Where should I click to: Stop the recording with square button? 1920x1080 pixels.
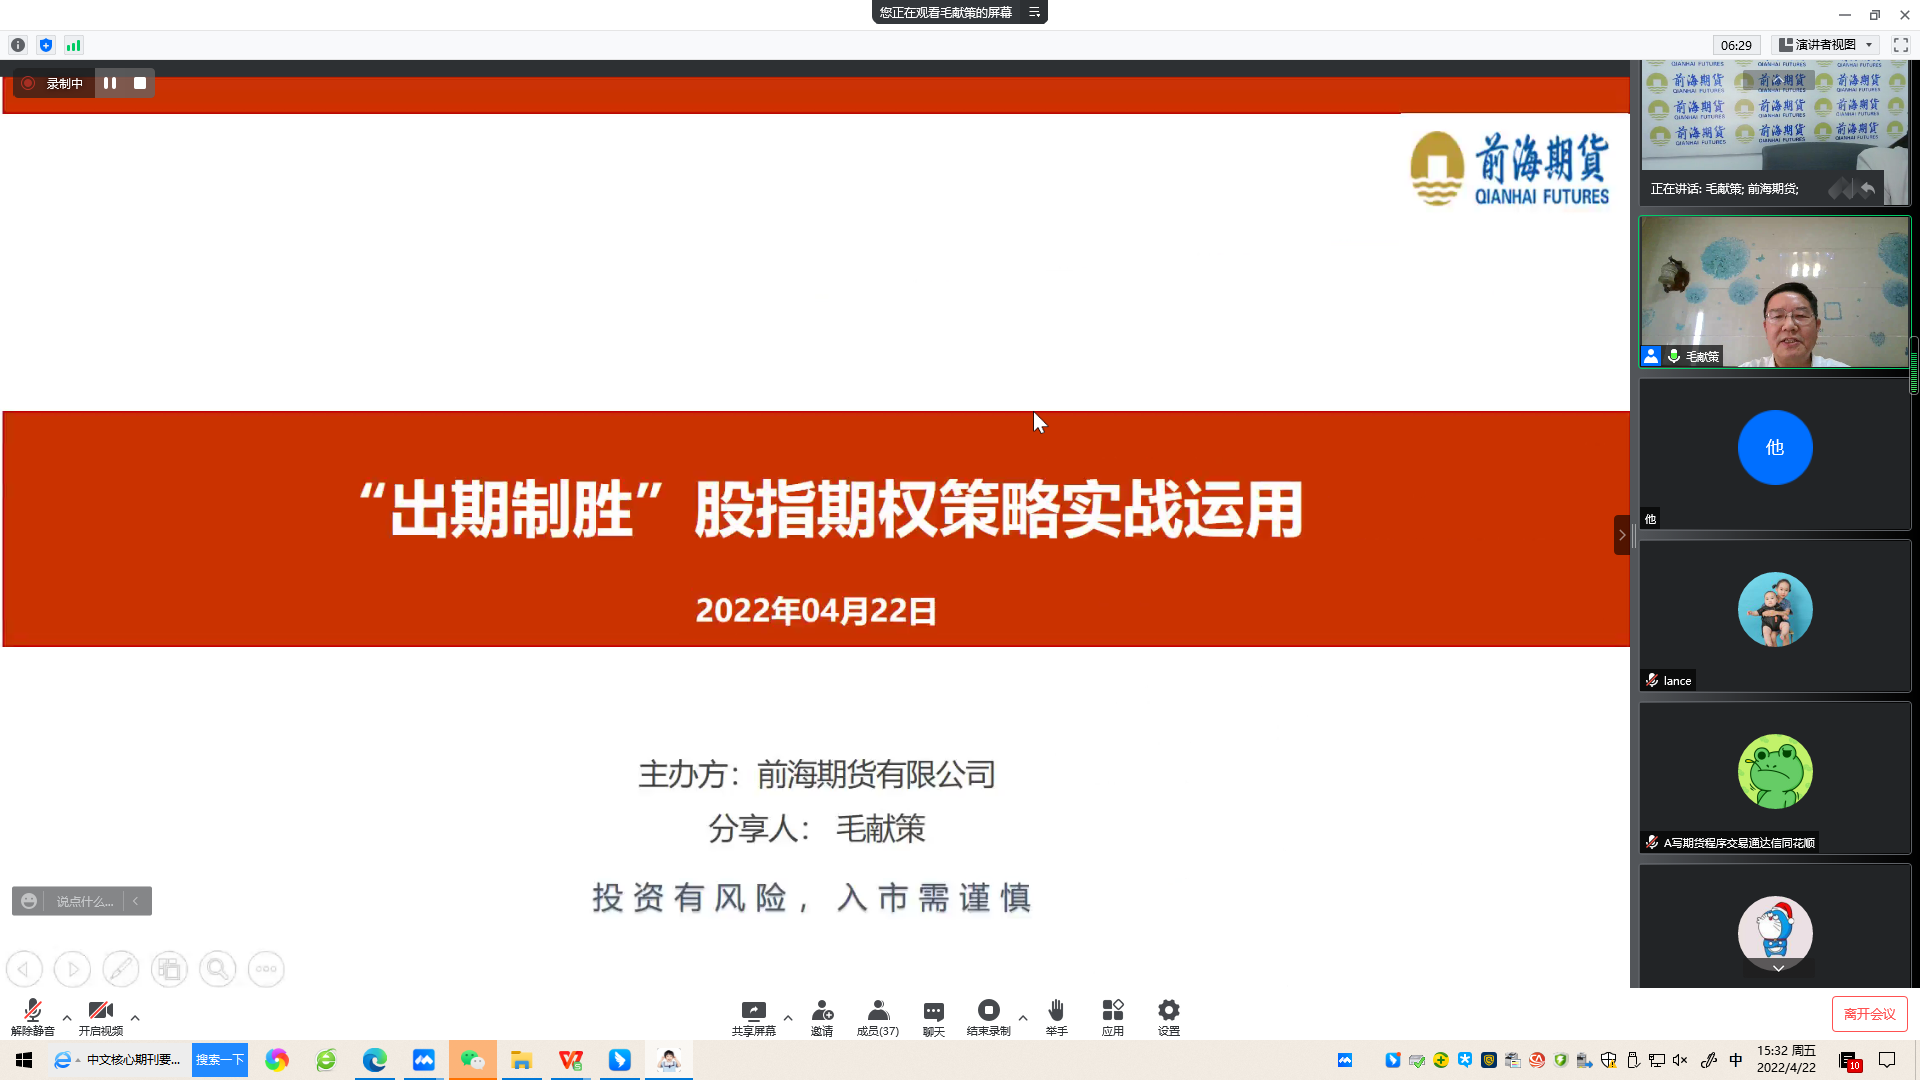(140, 83)
